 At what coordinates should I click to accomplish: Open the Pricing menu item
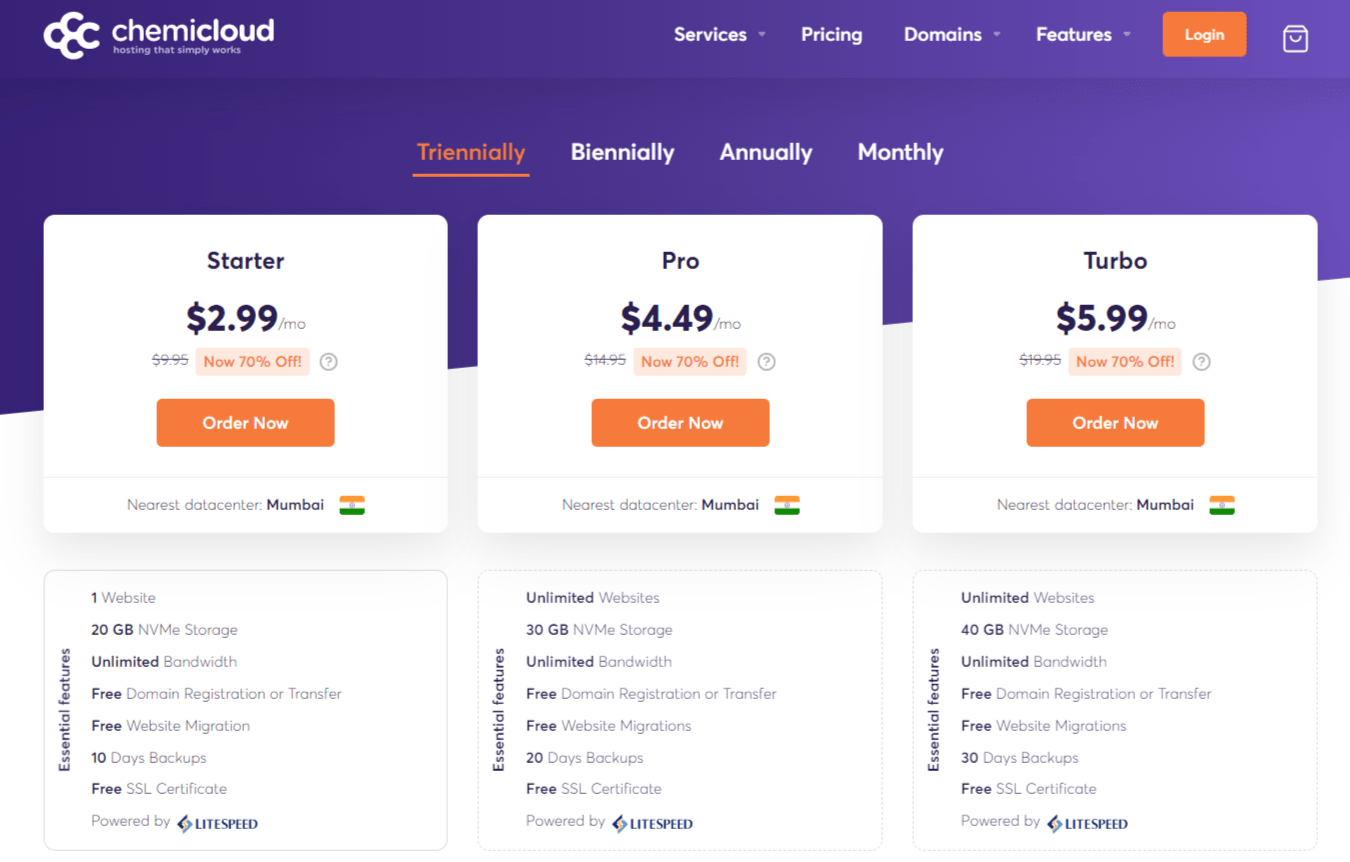coord(831,34)
